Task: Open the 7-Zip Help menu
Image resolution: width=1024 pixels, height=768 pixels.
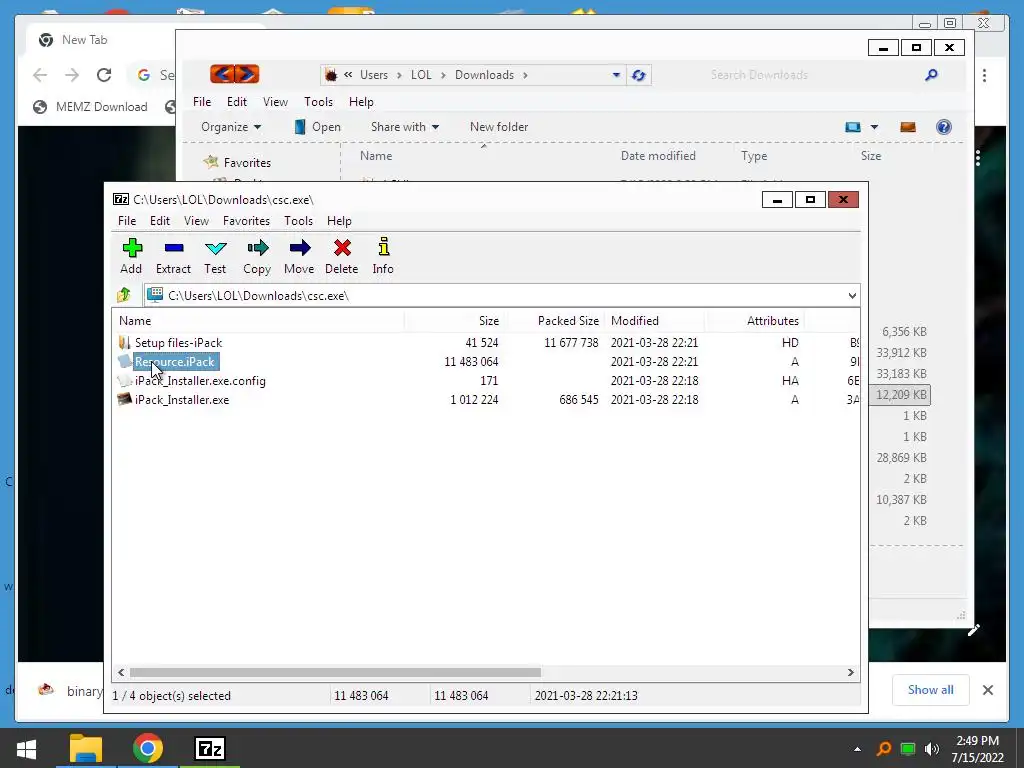Action: [339, 221]
